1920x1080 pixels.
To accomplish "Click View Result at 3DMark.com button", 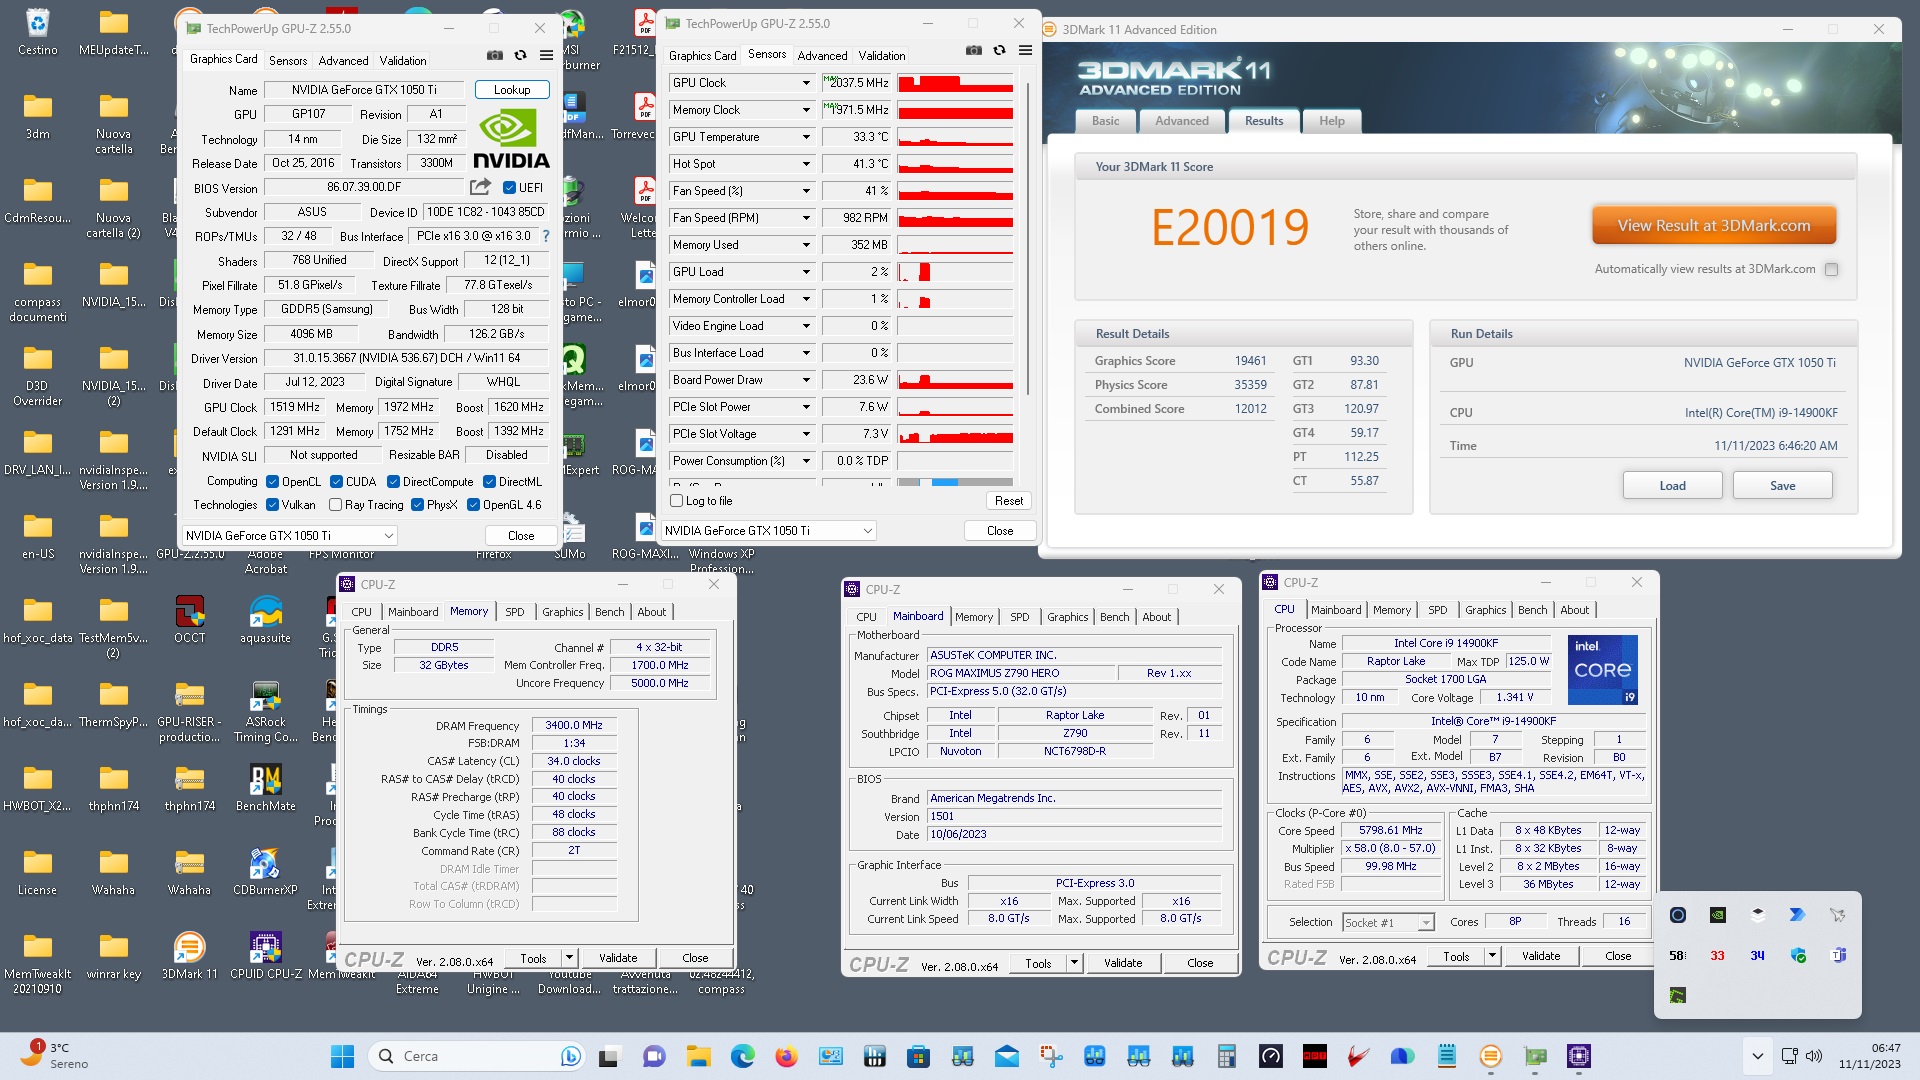I will coord(1714,226).
